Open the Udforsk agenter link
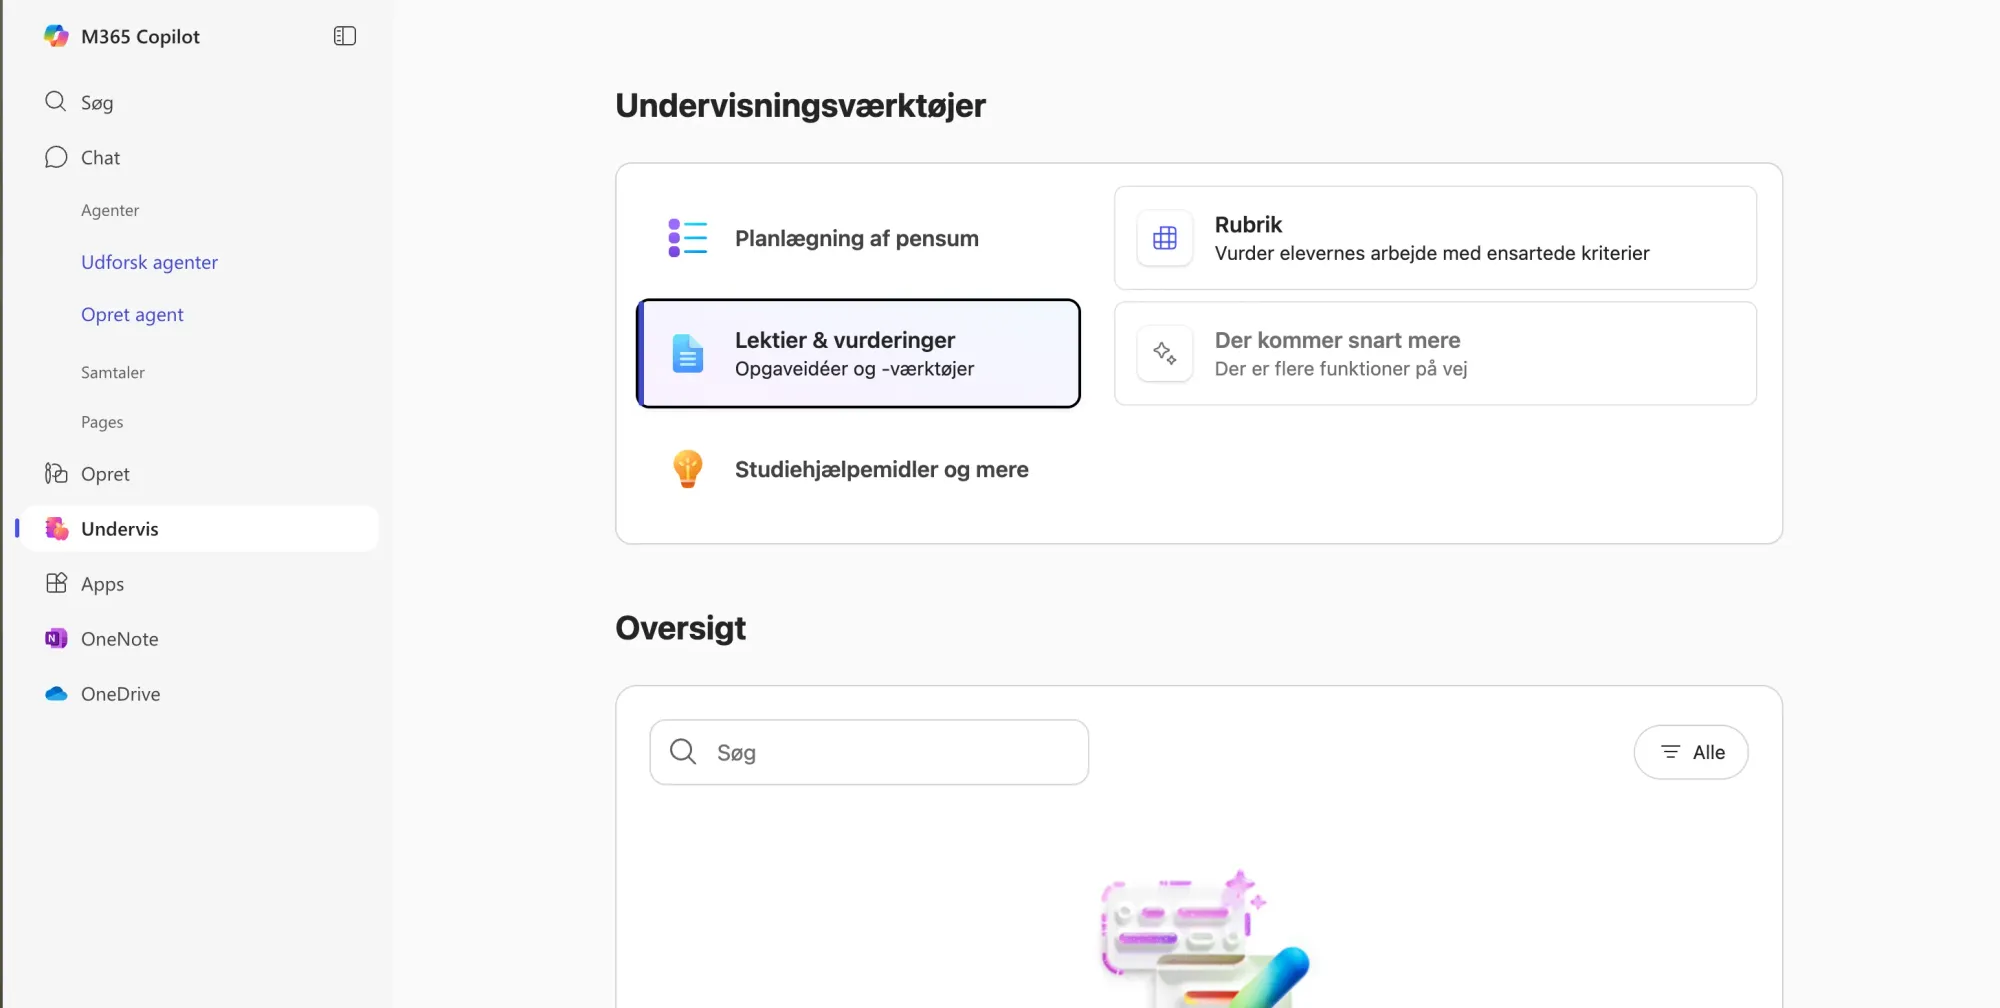Screen dimensions: 2000x1008 149,262
